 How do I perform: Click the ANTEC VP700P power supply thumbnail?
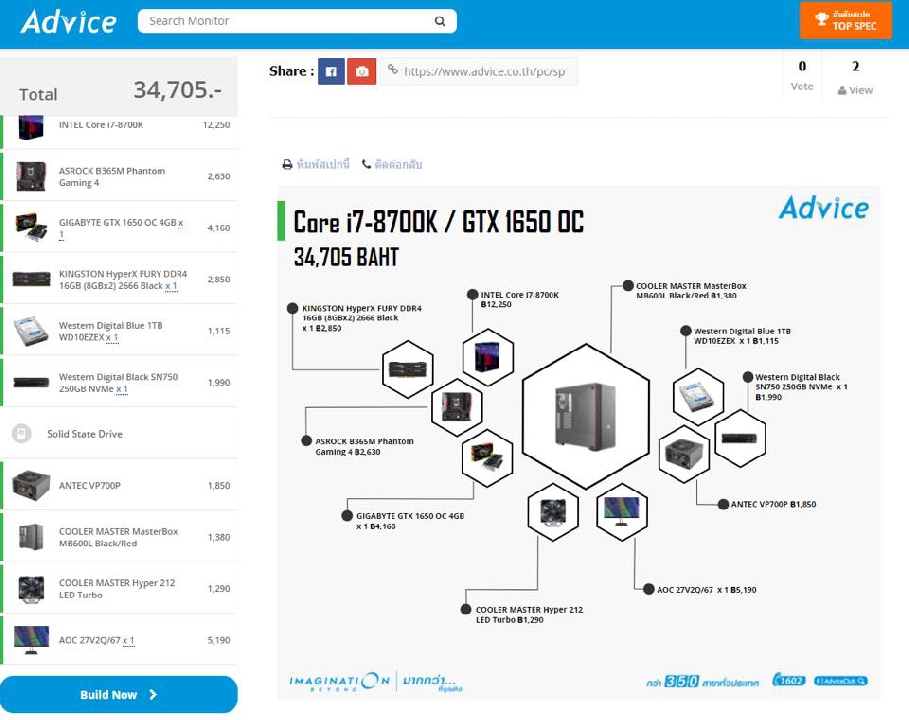(31, 485)
